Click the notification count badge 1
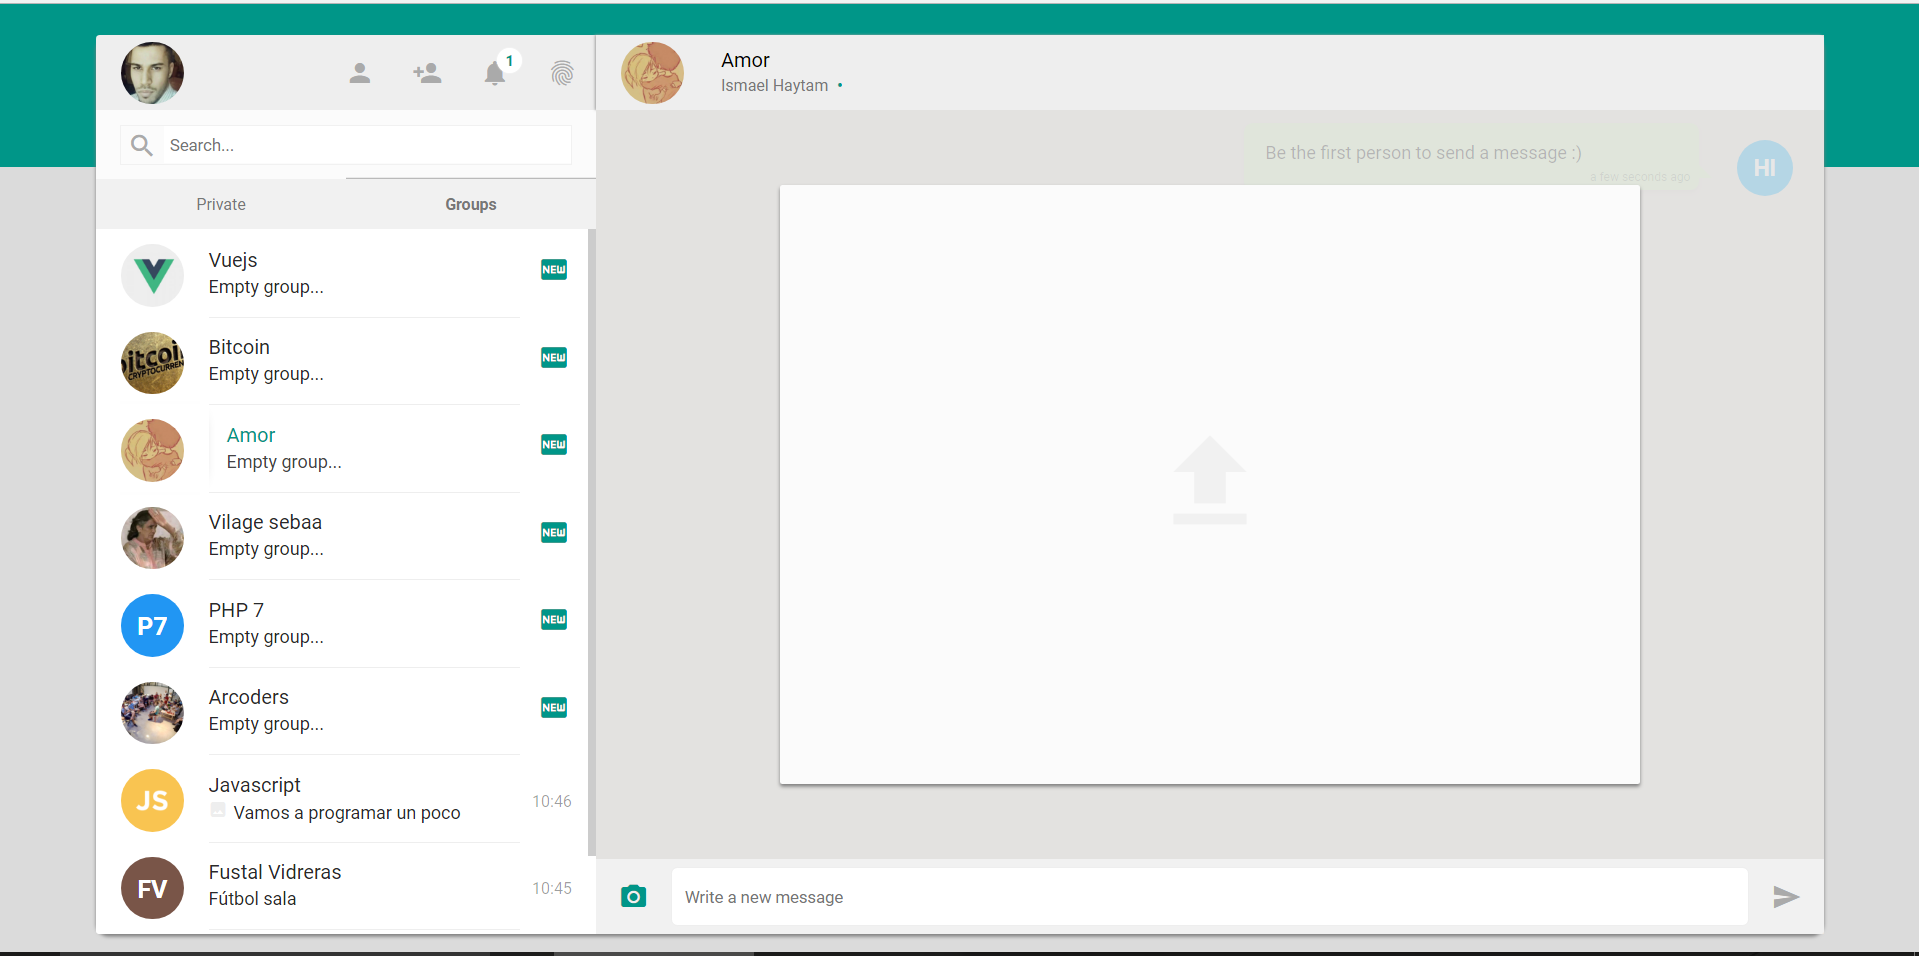Screen dimensions: 1919x956 point(510,61)
